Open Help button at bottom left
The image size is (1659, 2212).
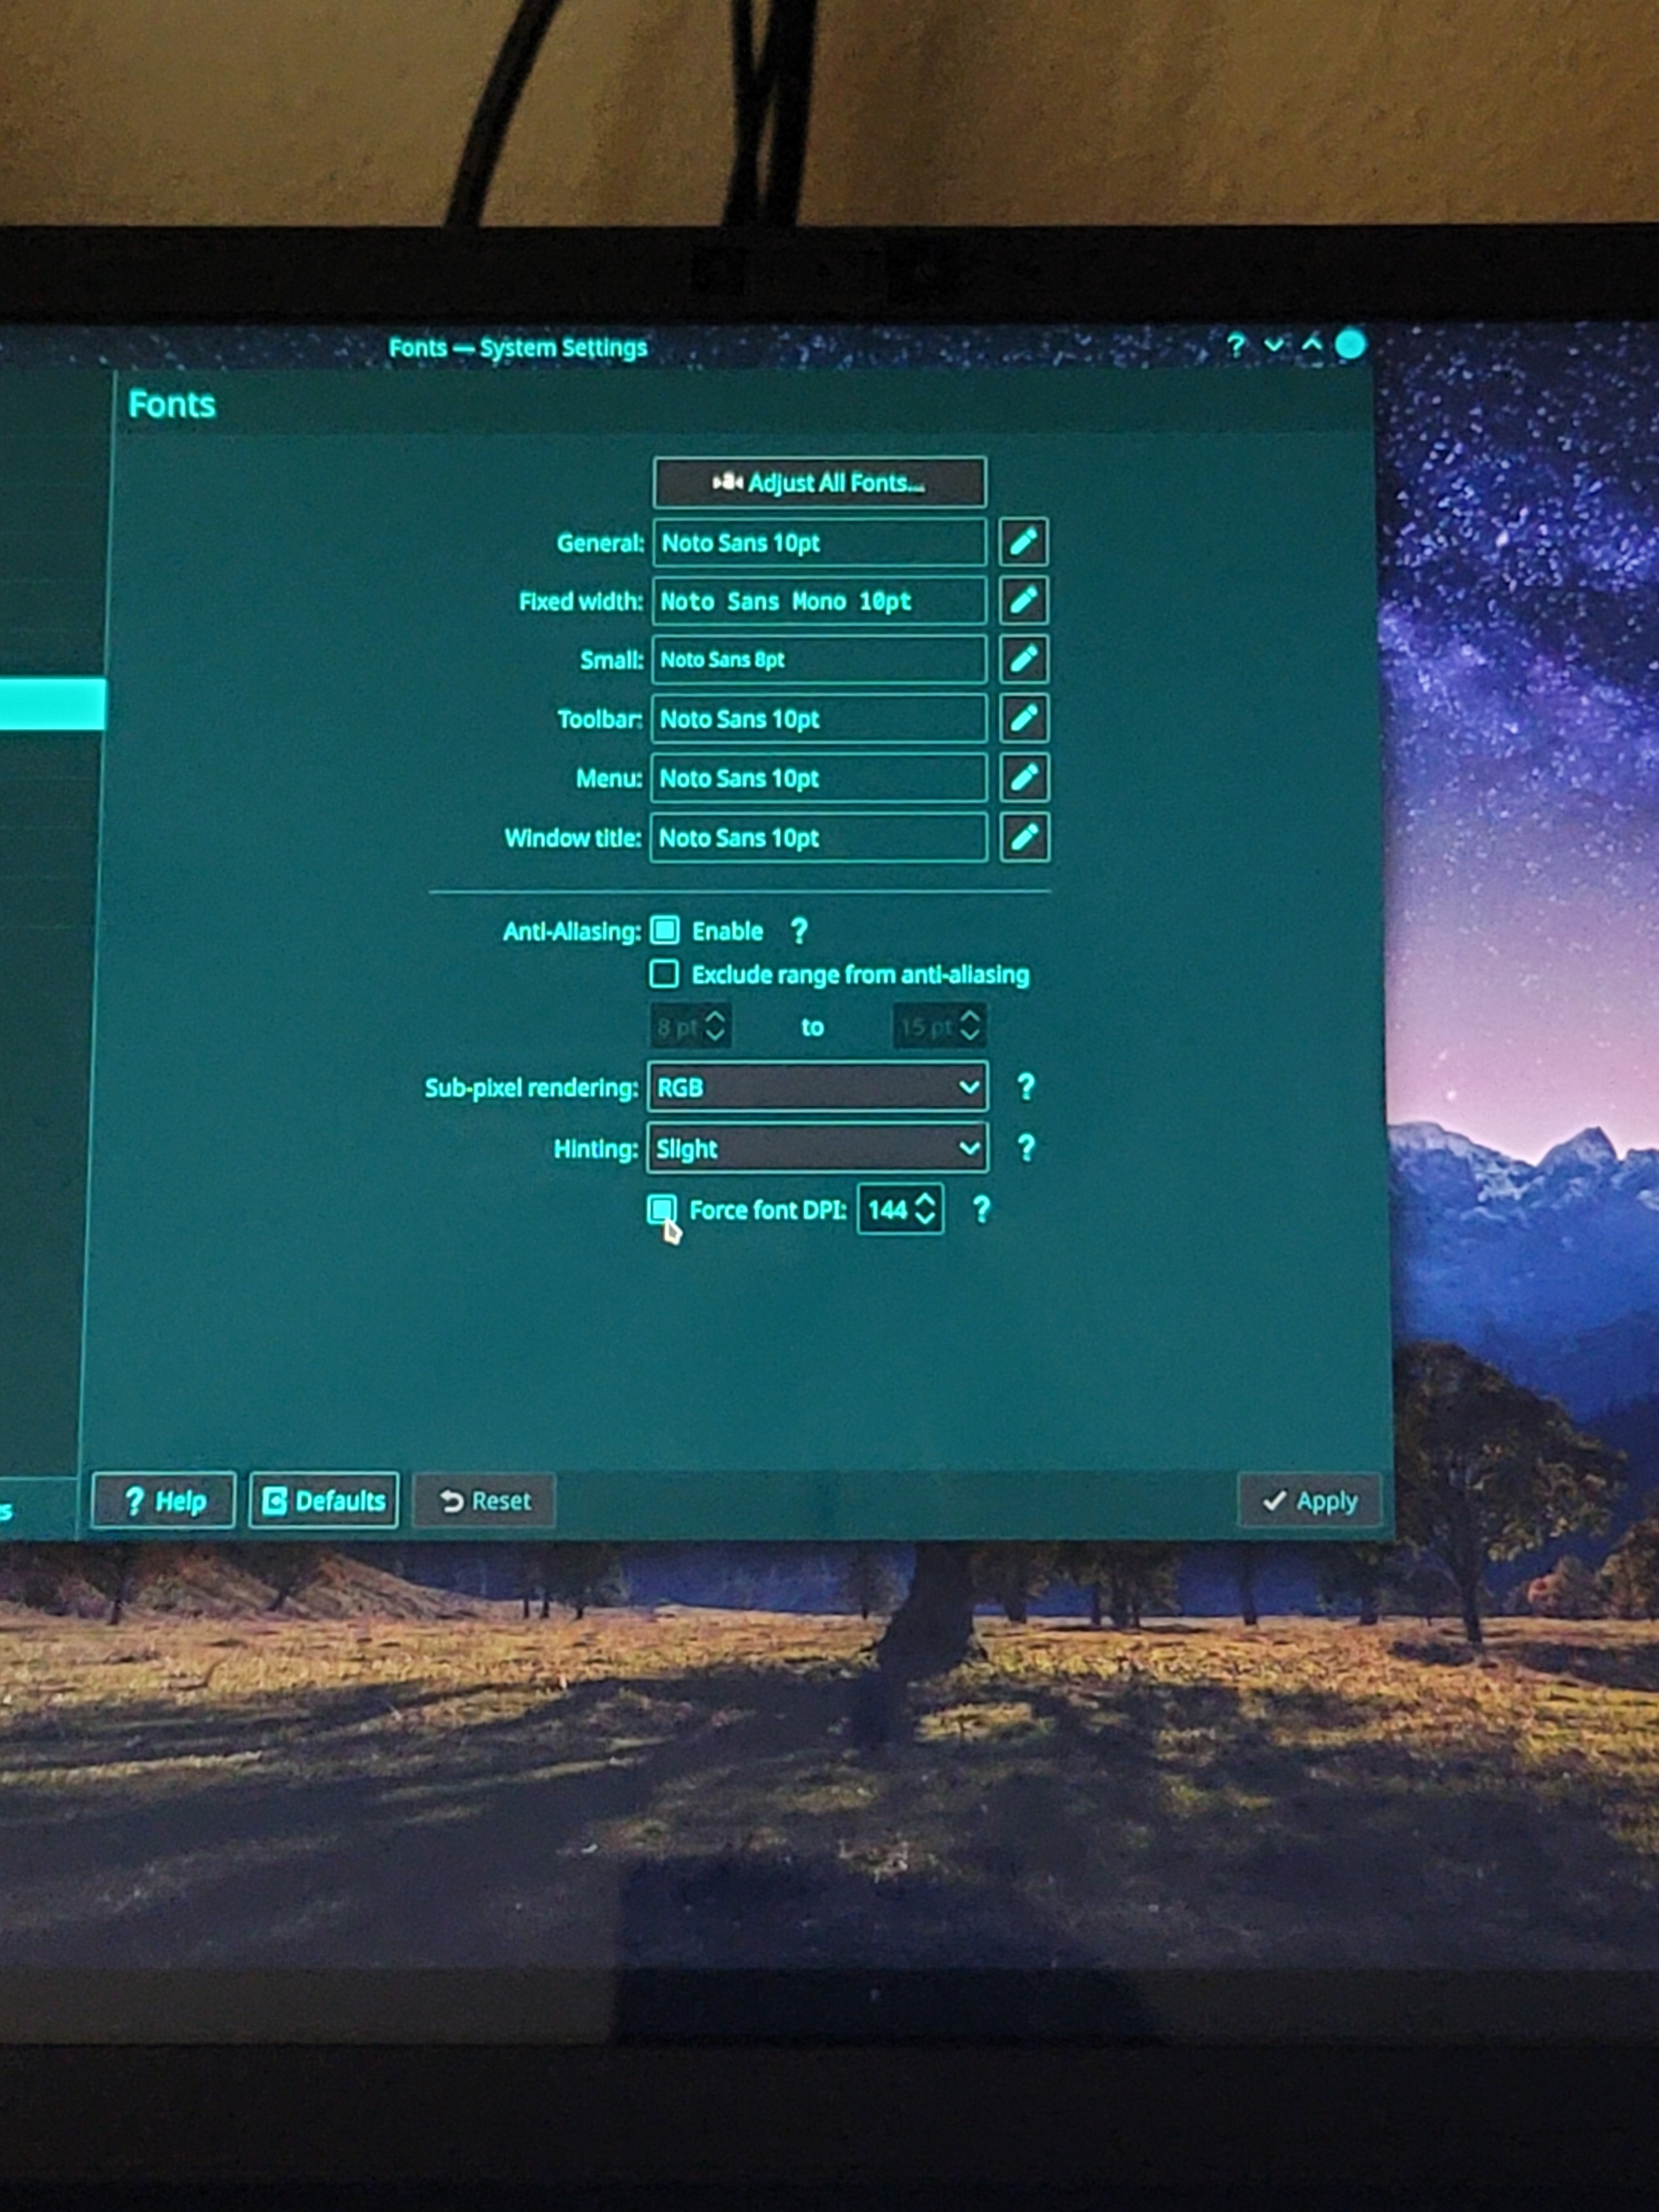[164, 1501]
